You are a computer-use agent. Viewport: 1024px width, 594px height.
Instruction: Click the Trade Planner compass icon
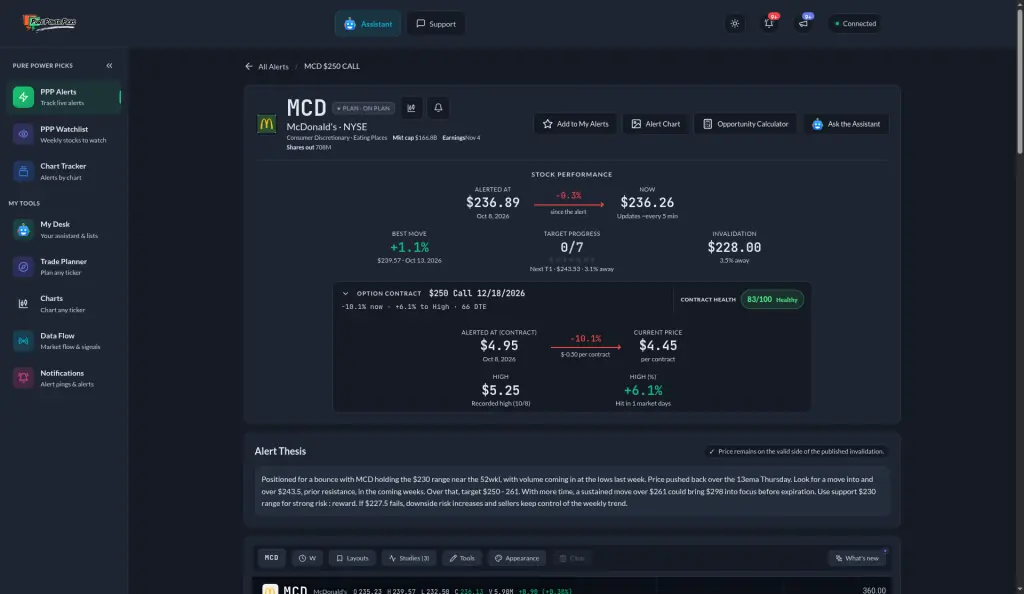tap(24, 266)
